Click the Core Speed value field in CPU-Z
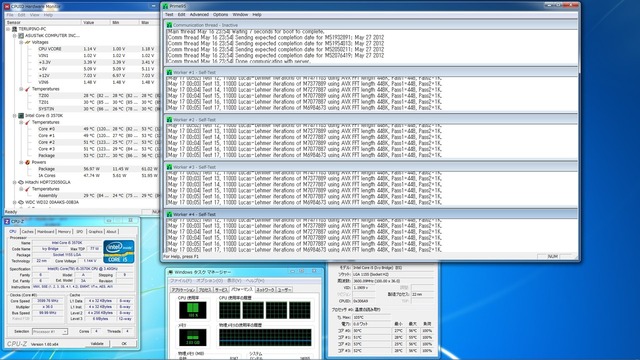Viewport: 640px width, 360px height. point(48,301)
